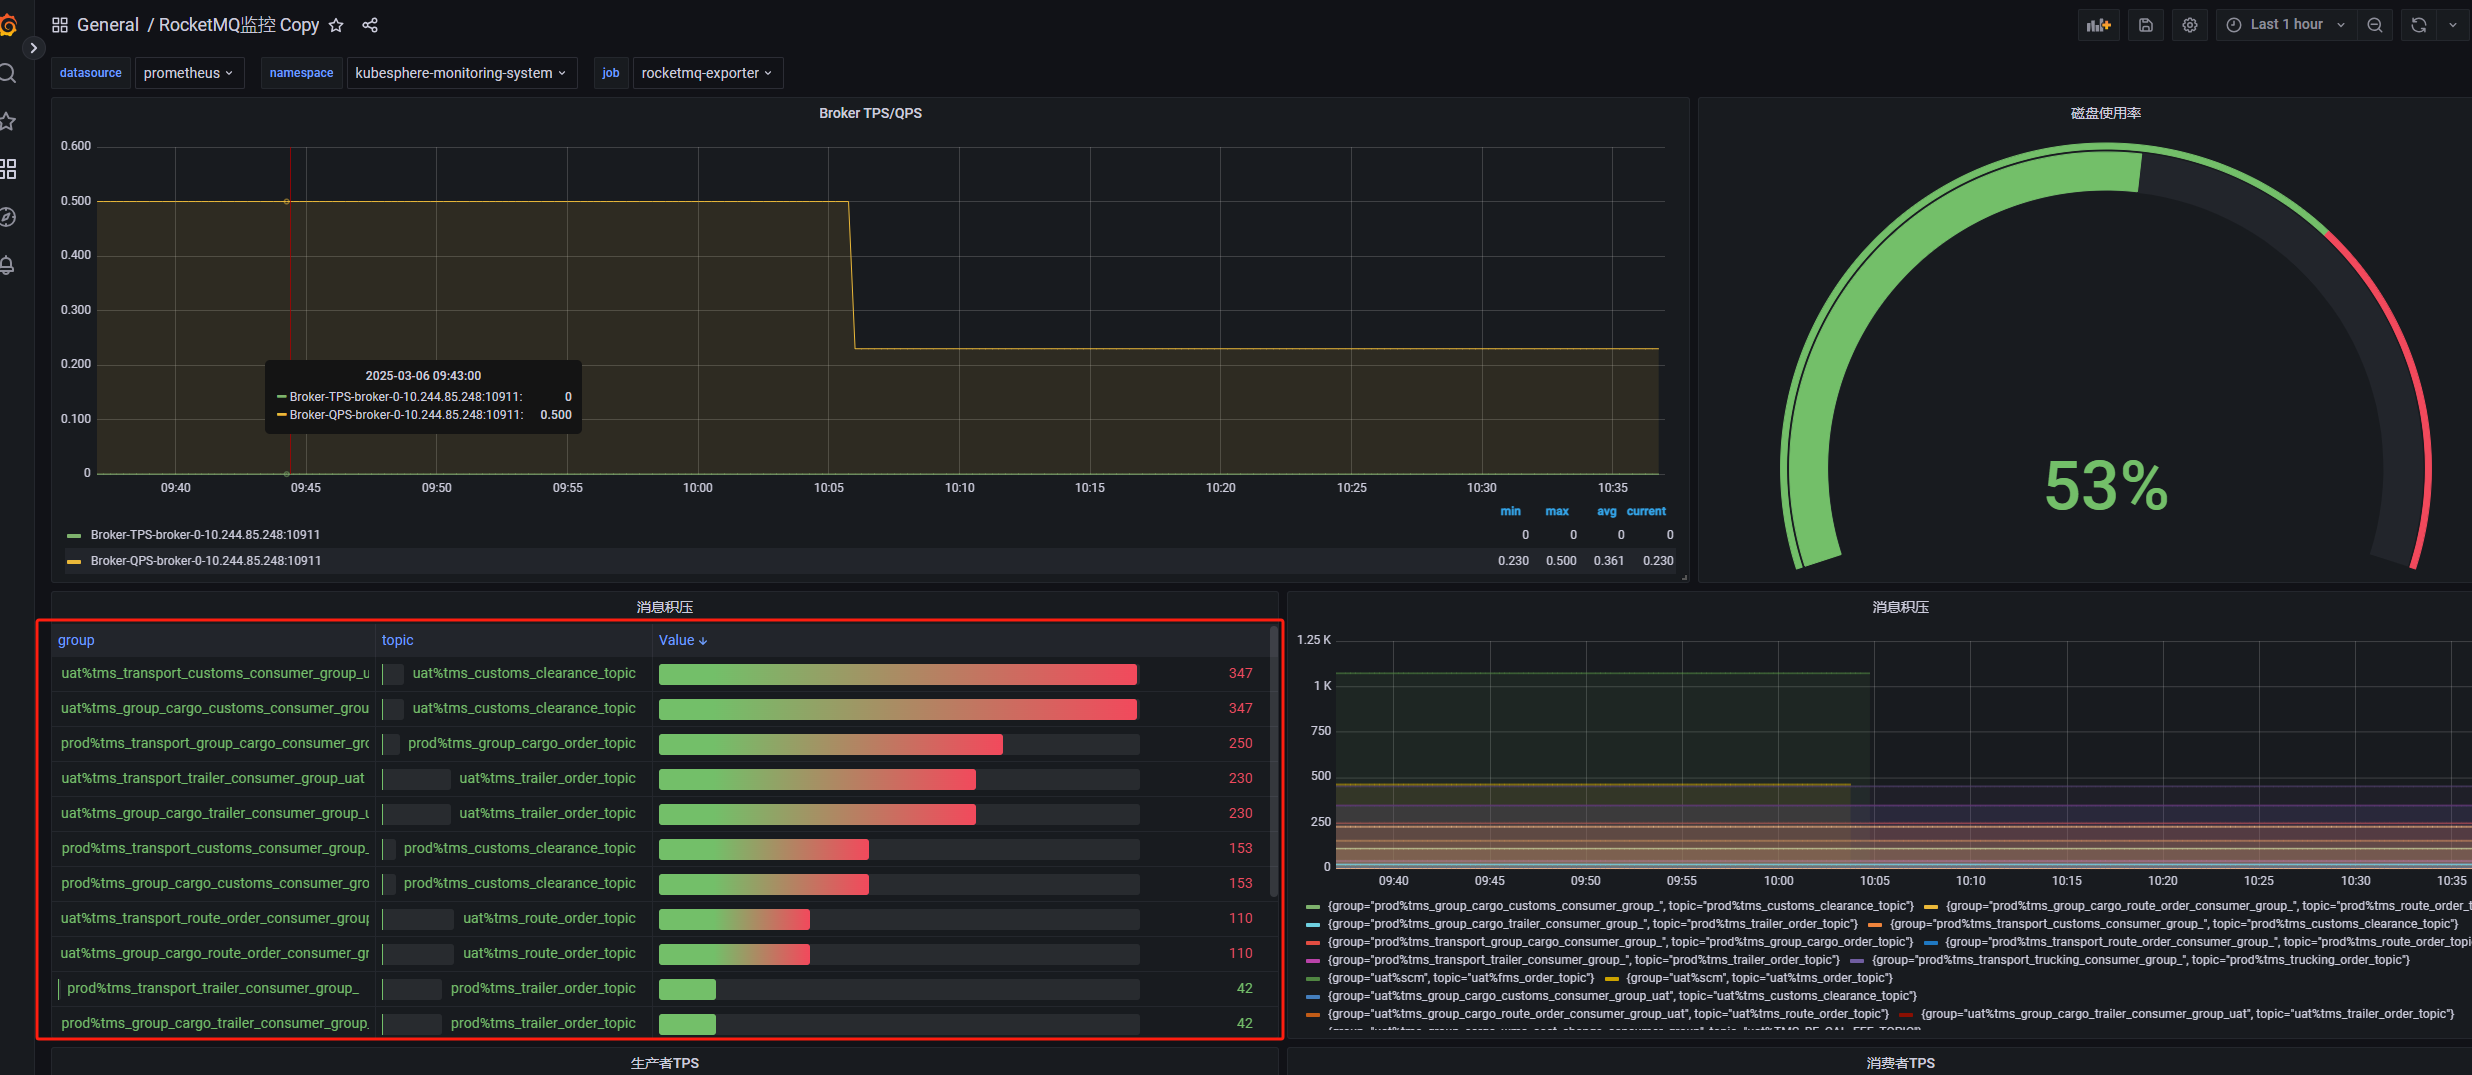This screenshot has width=2472, height=1075.
Task: Click the Broker-TPS legend green color swatch
Action: (74, 536)
